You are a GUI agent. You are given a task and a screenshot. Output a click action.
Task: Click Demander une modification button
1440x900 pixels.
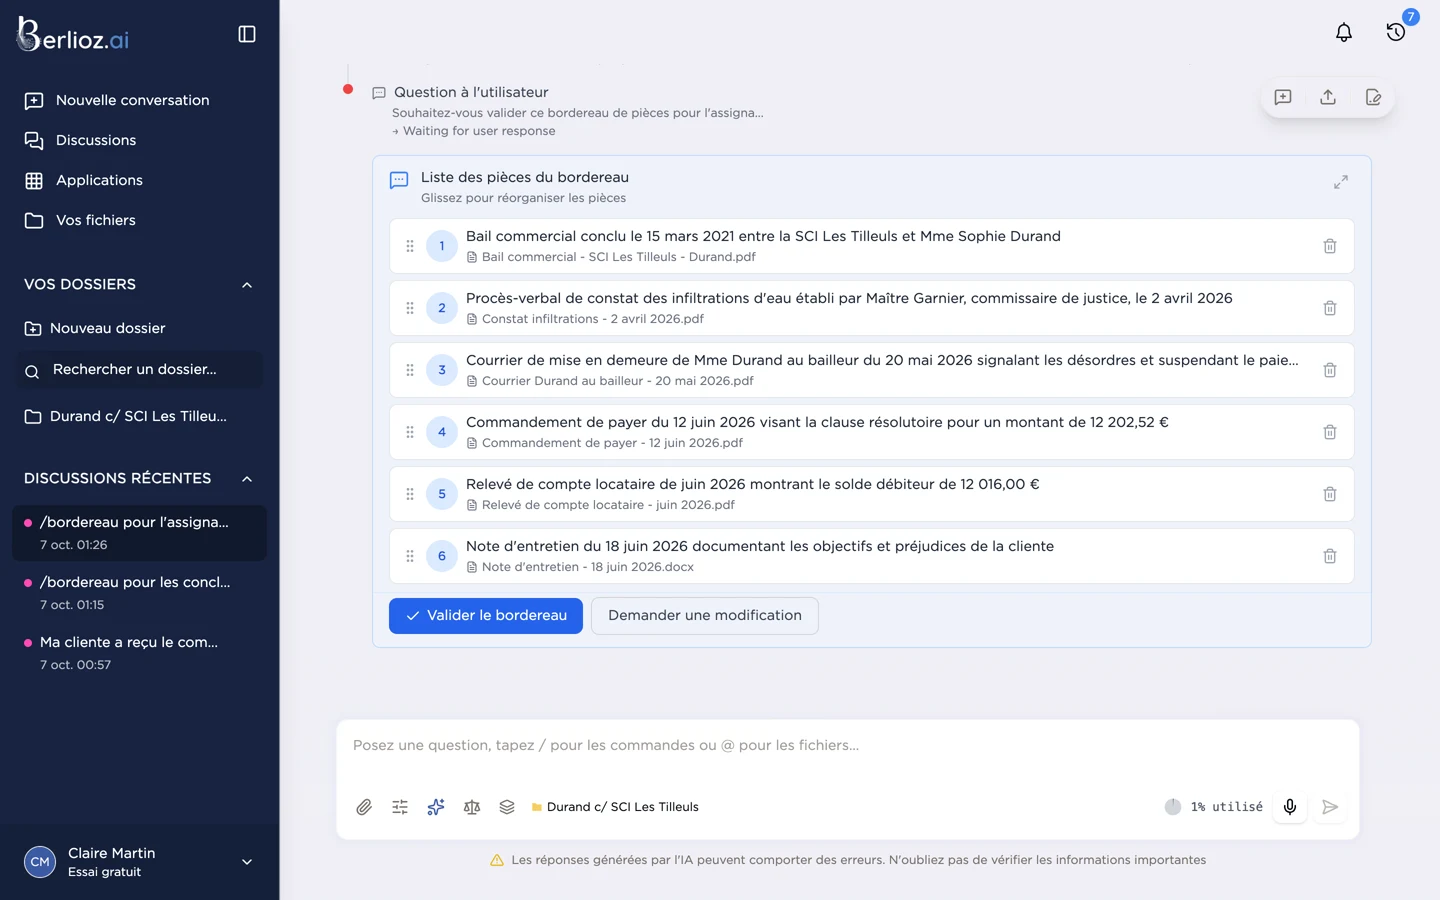point(705,616)
